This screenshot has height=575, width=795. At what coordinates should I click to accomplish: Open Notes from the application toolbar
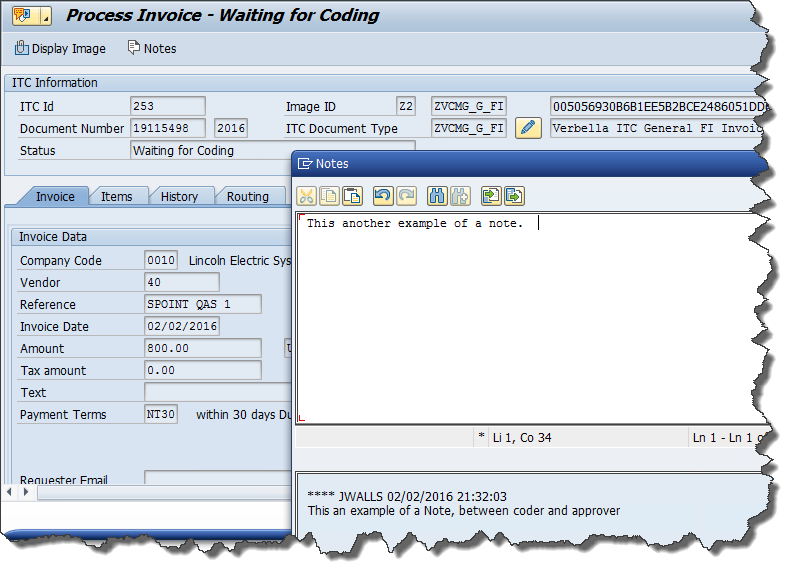152,49
